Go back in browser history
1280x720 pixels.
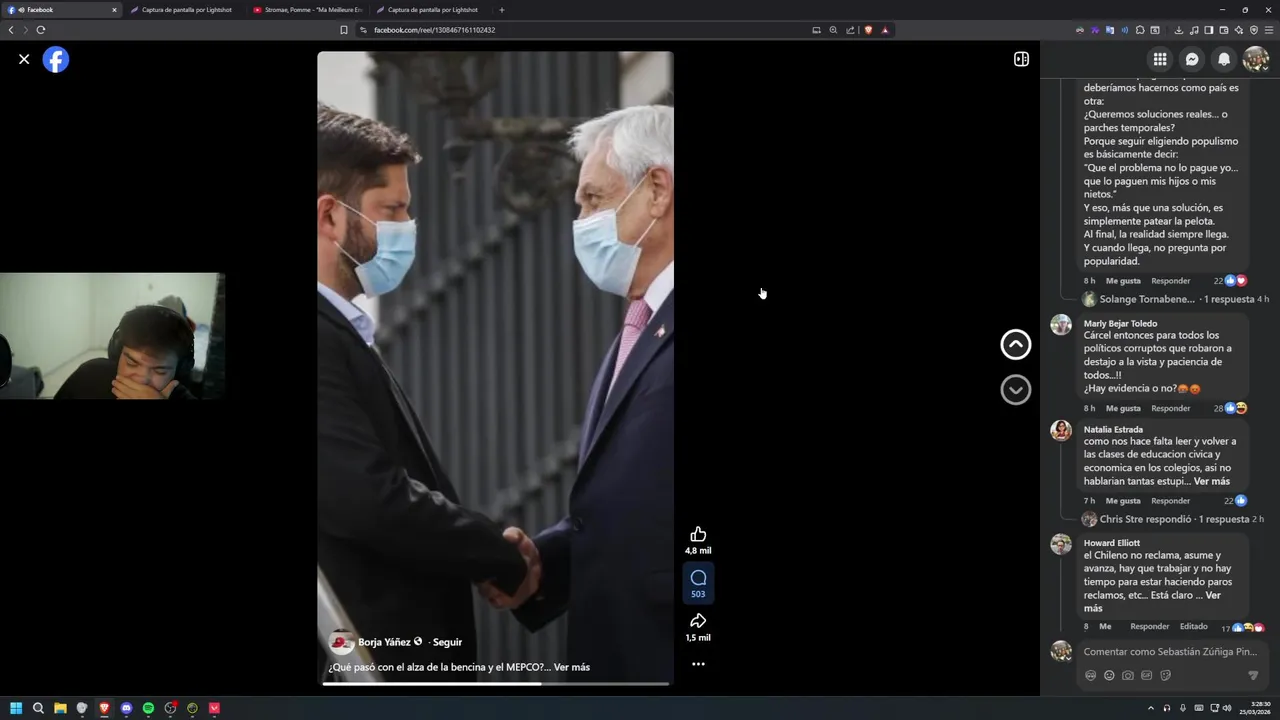tap(11, 30)
